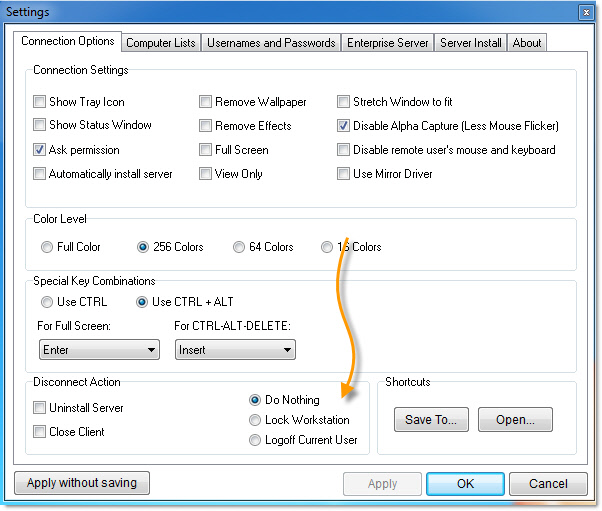Viewport: 602px width, 511px height.
Task: Toggle Disable Alpha Capture checkbox
Action: click(x=344, y=126)
